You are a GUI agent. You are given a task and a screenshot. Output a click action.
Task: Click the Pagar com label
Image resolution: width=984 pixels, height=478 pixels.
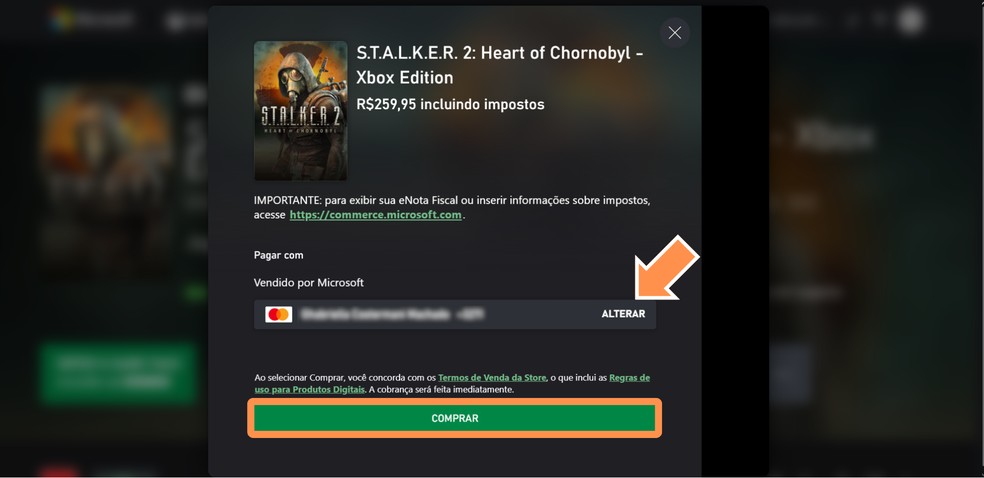click(279, 255)
